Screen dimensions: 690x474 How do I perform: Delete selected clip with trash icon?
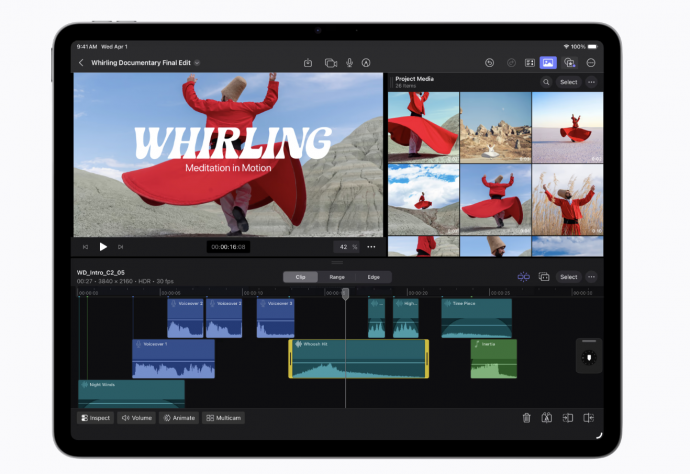point(526,418)
